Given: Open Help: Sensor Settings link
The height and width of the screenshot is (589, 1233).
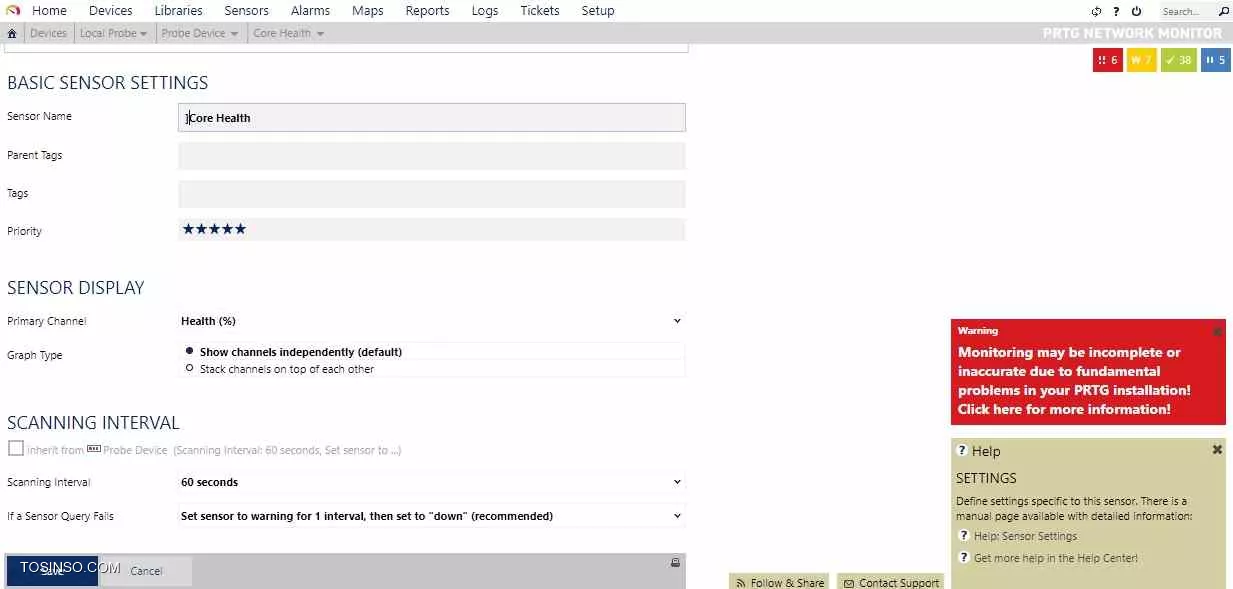Looking at the screenshot, I should pos(1025,536).
